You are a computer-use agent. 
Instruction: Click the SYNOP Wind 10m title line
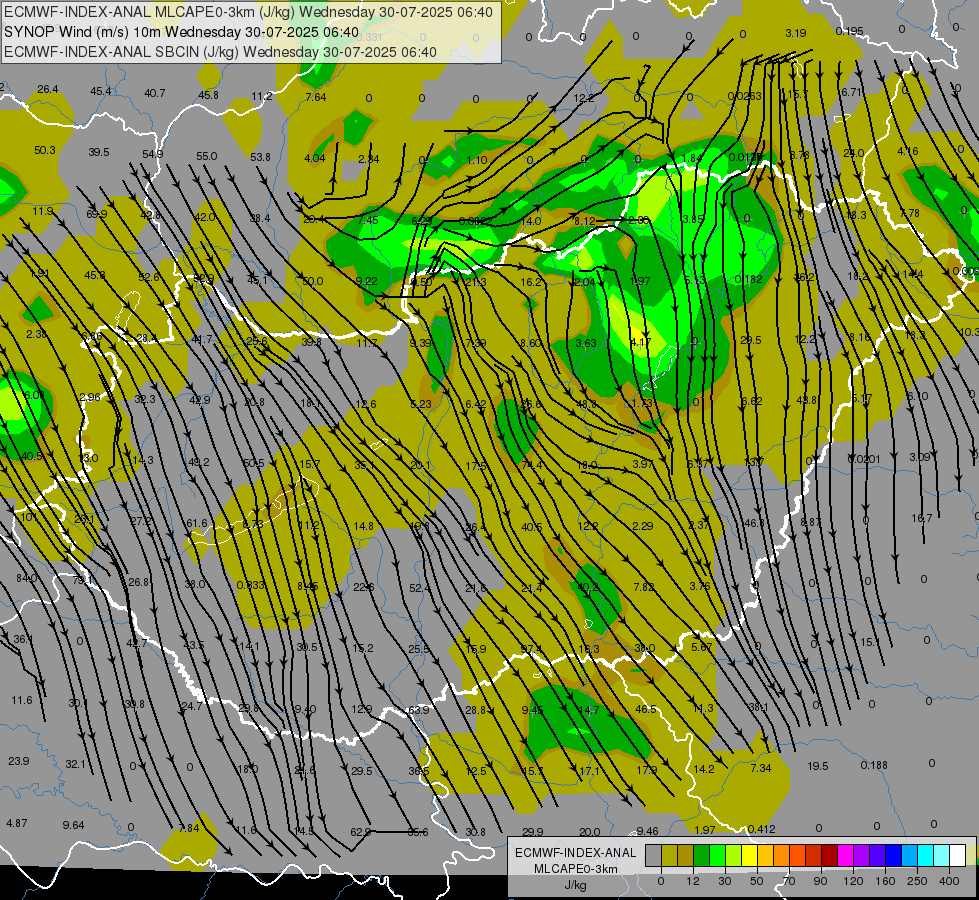(181, 32)
